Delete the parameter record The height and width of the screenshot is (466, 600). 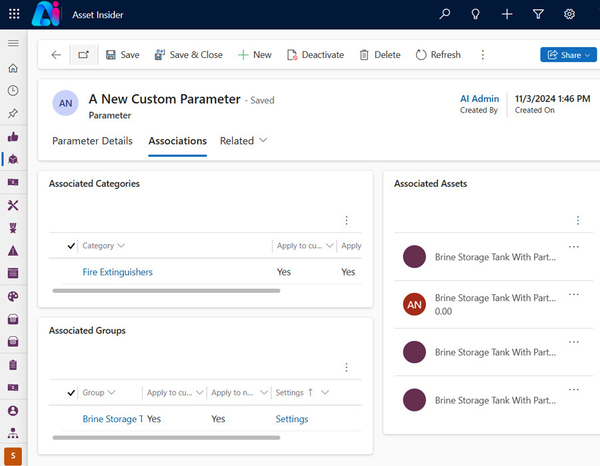(x=380, y=55)
